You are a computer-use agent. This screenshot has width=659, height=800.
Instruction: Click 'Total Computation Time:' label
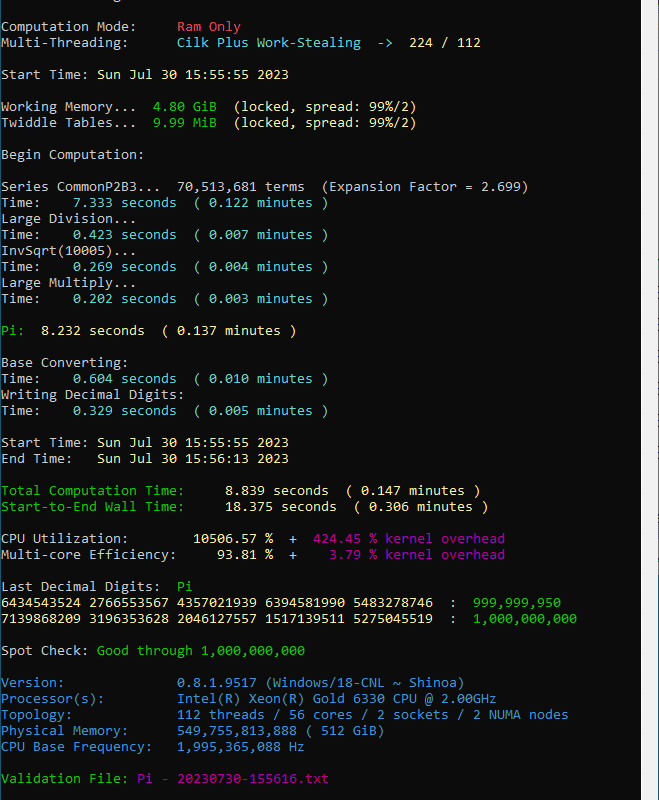(x=92, y=491)
